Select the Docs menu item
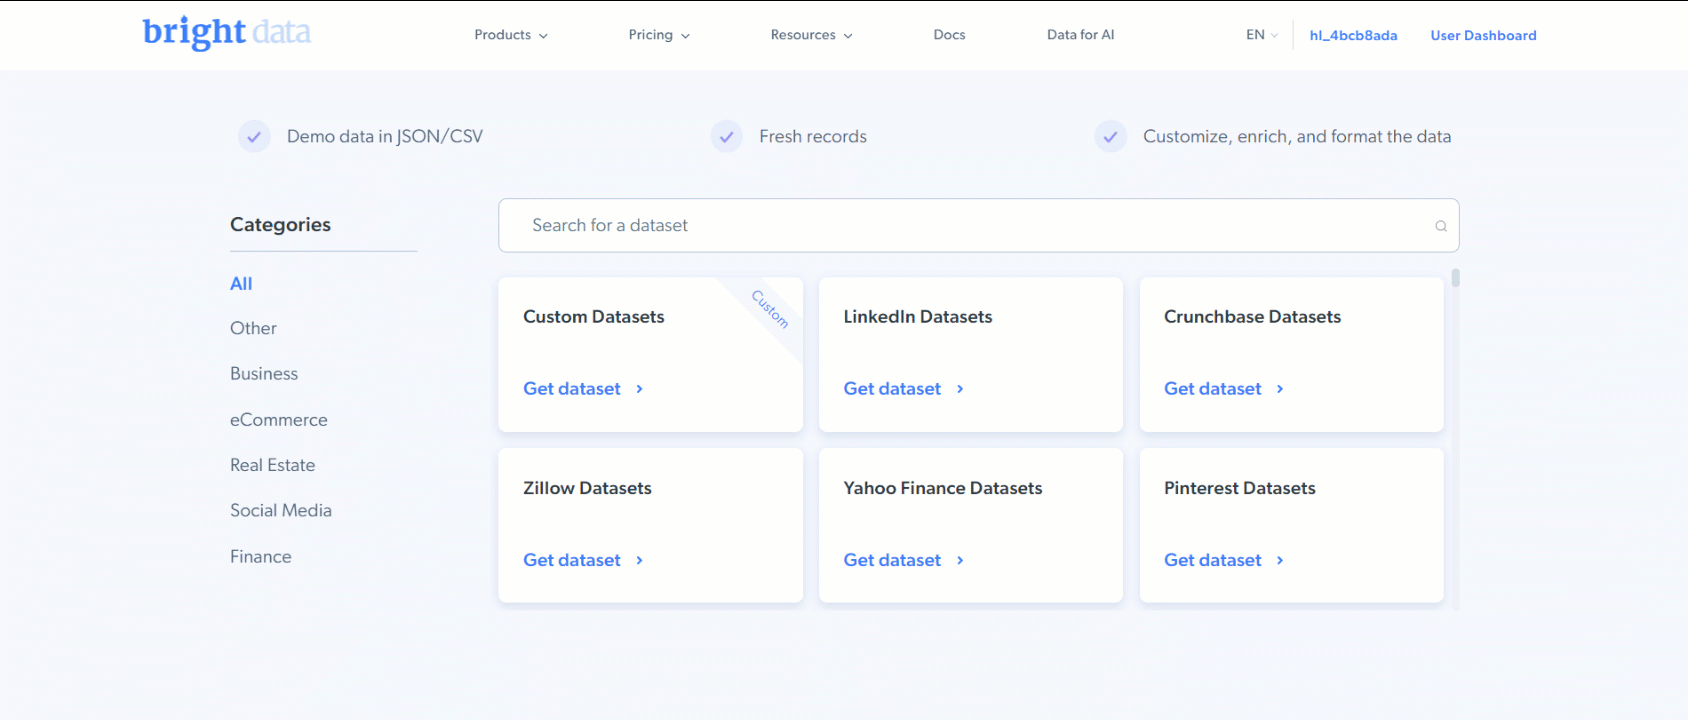Image resolution: width=1688 pixels, height=720 pixels. [x=948, y=34]
